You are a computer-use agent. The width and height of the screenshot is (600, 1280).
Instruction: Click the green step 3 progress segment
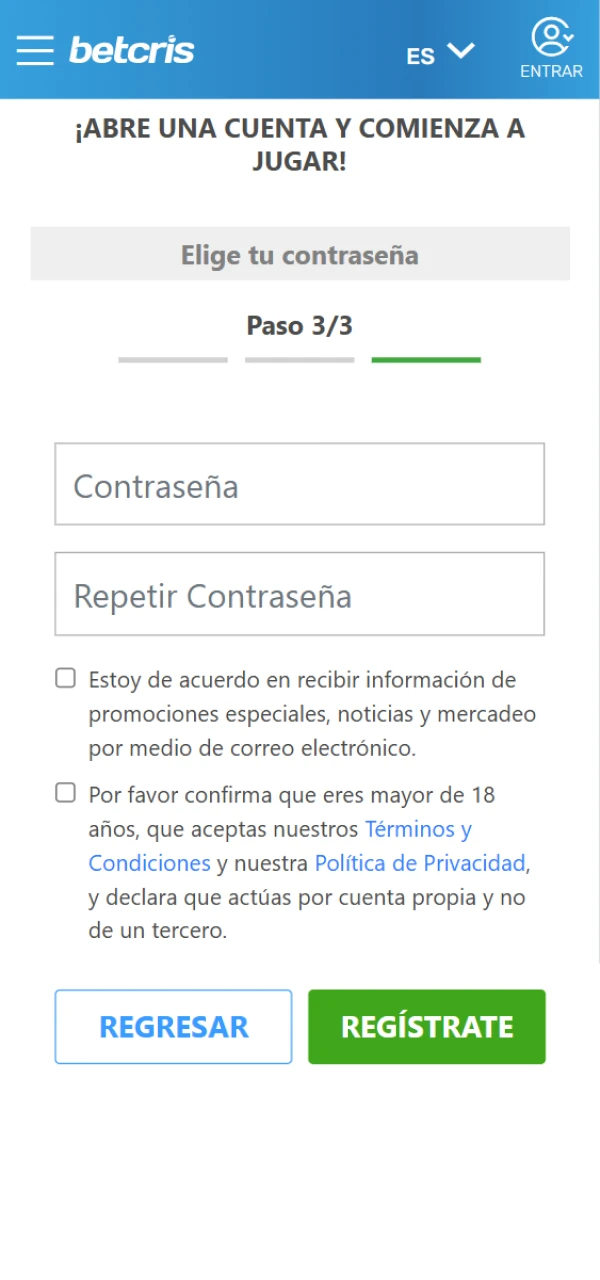[x=426, y=357]
